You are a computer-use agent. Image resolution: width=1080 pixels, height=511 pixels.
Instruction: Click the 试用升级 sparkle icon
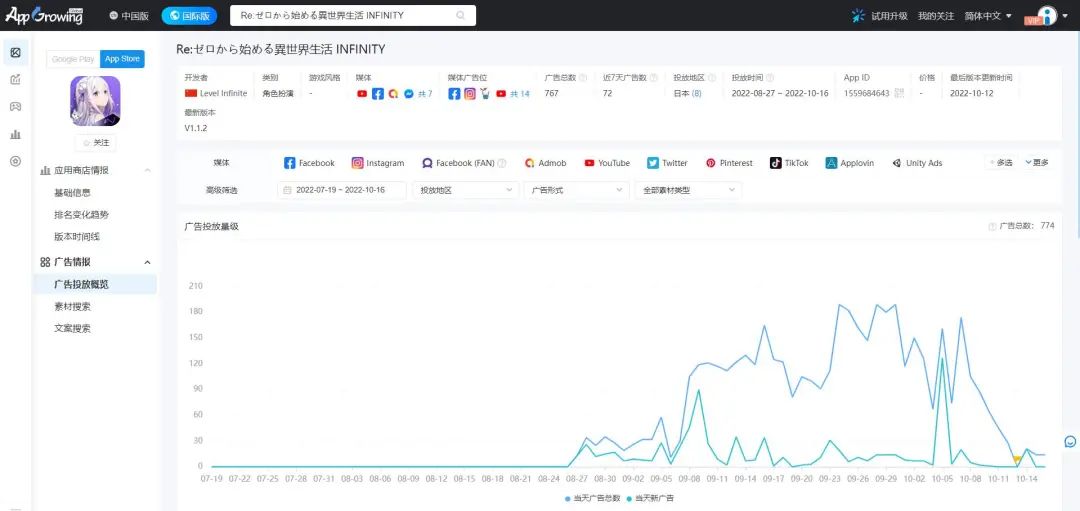pyautogui.click(x=858, y=15)
